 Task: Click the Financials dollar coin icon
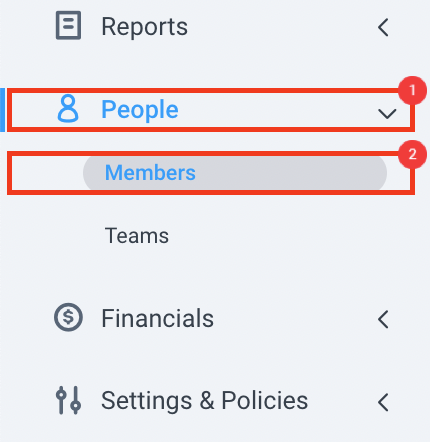68,317
